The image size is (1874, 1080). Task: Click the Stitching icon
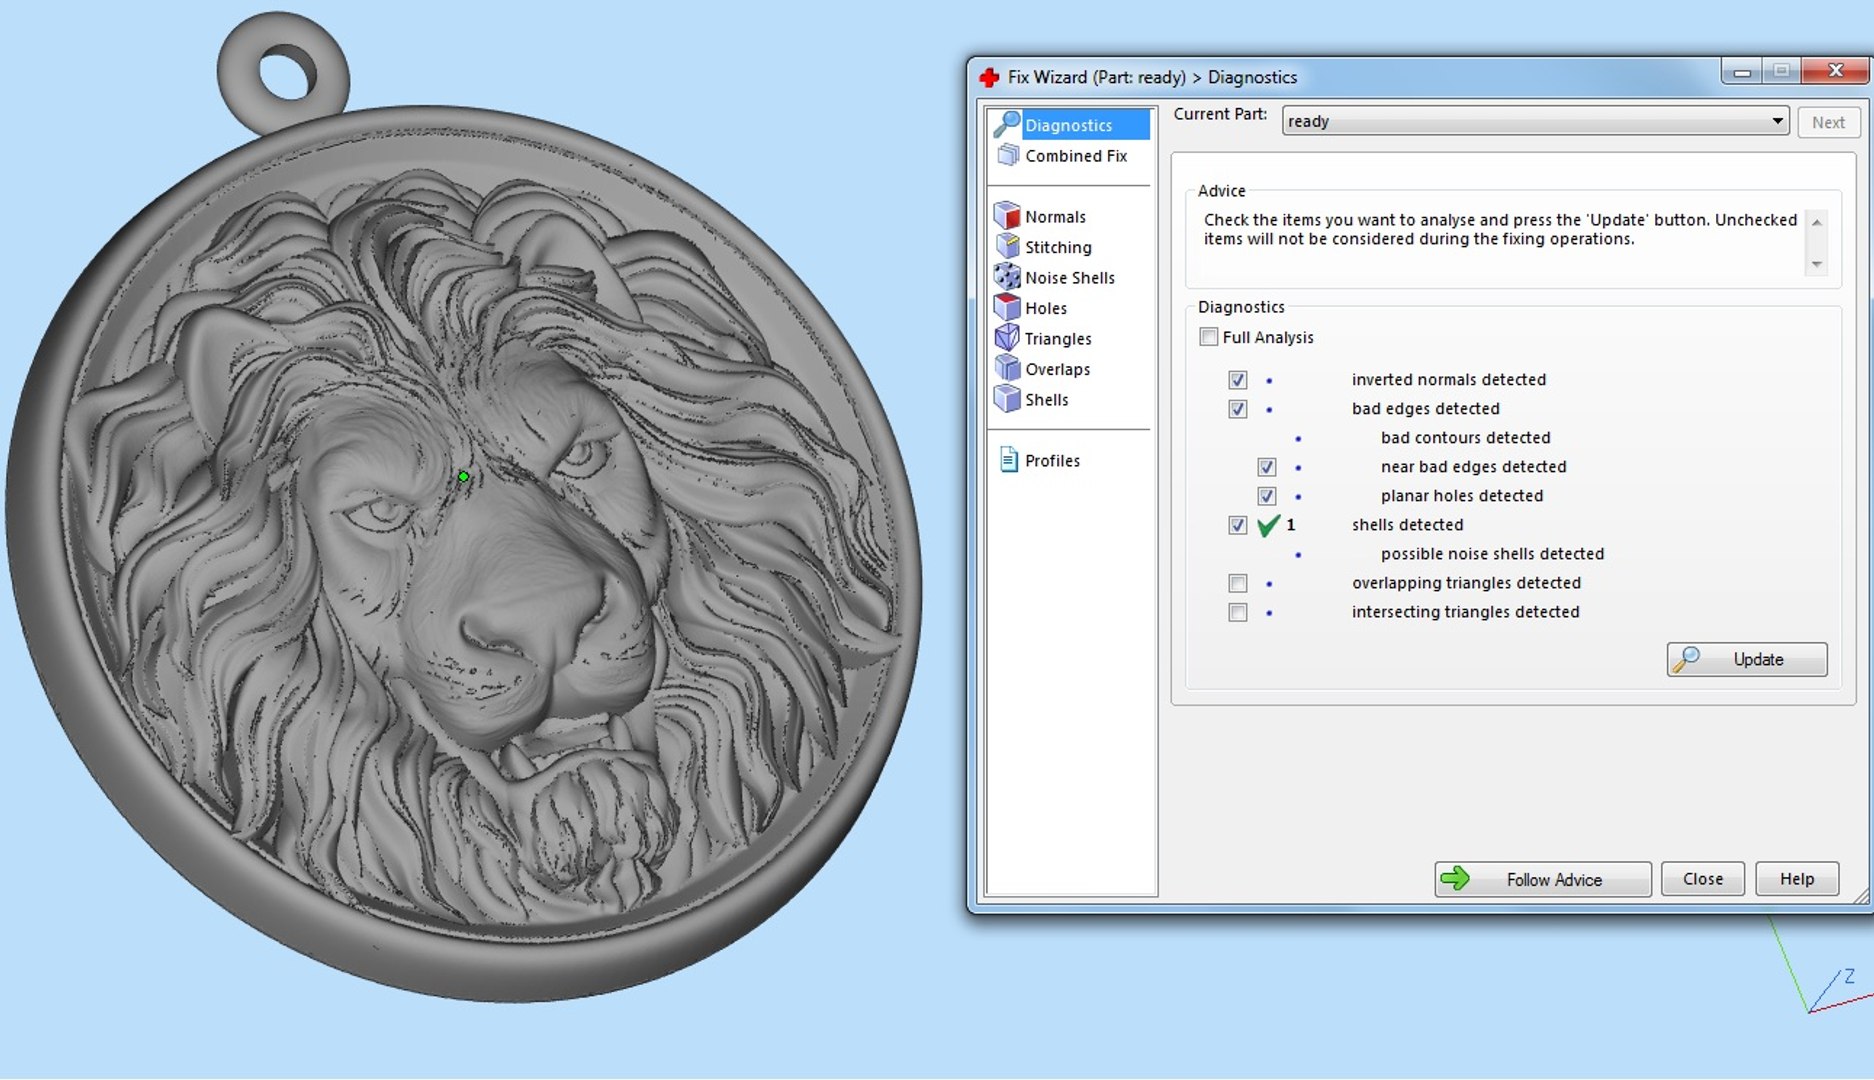click(1007, 246)
